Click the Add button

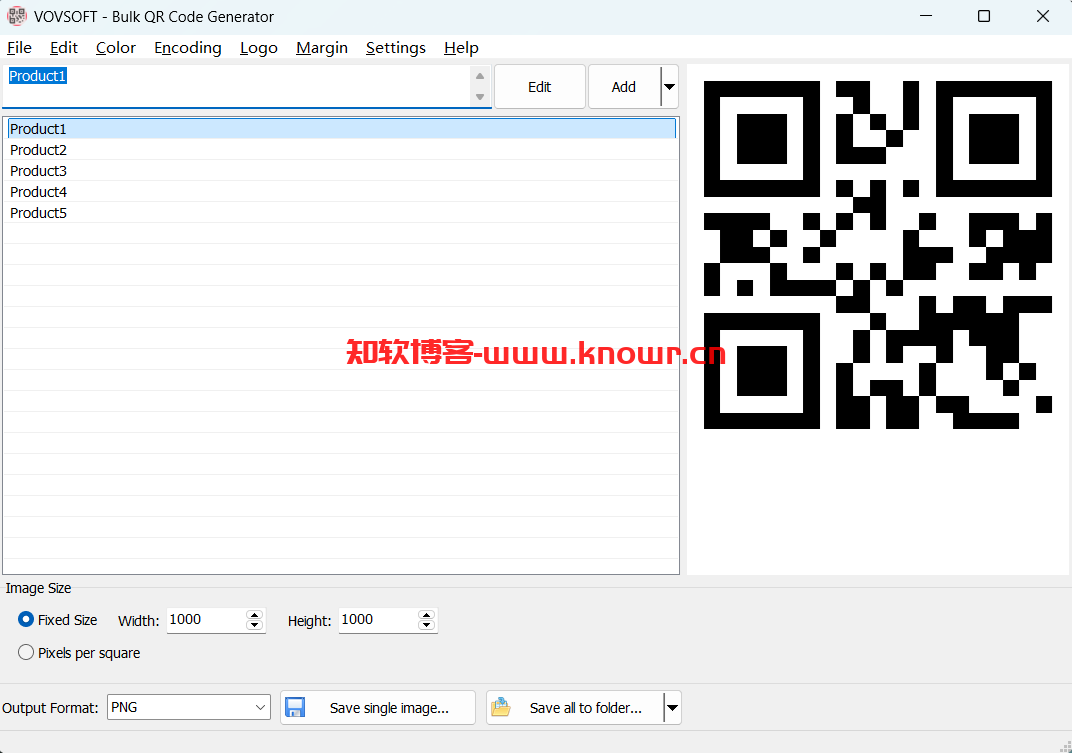[x=624, y=87]
